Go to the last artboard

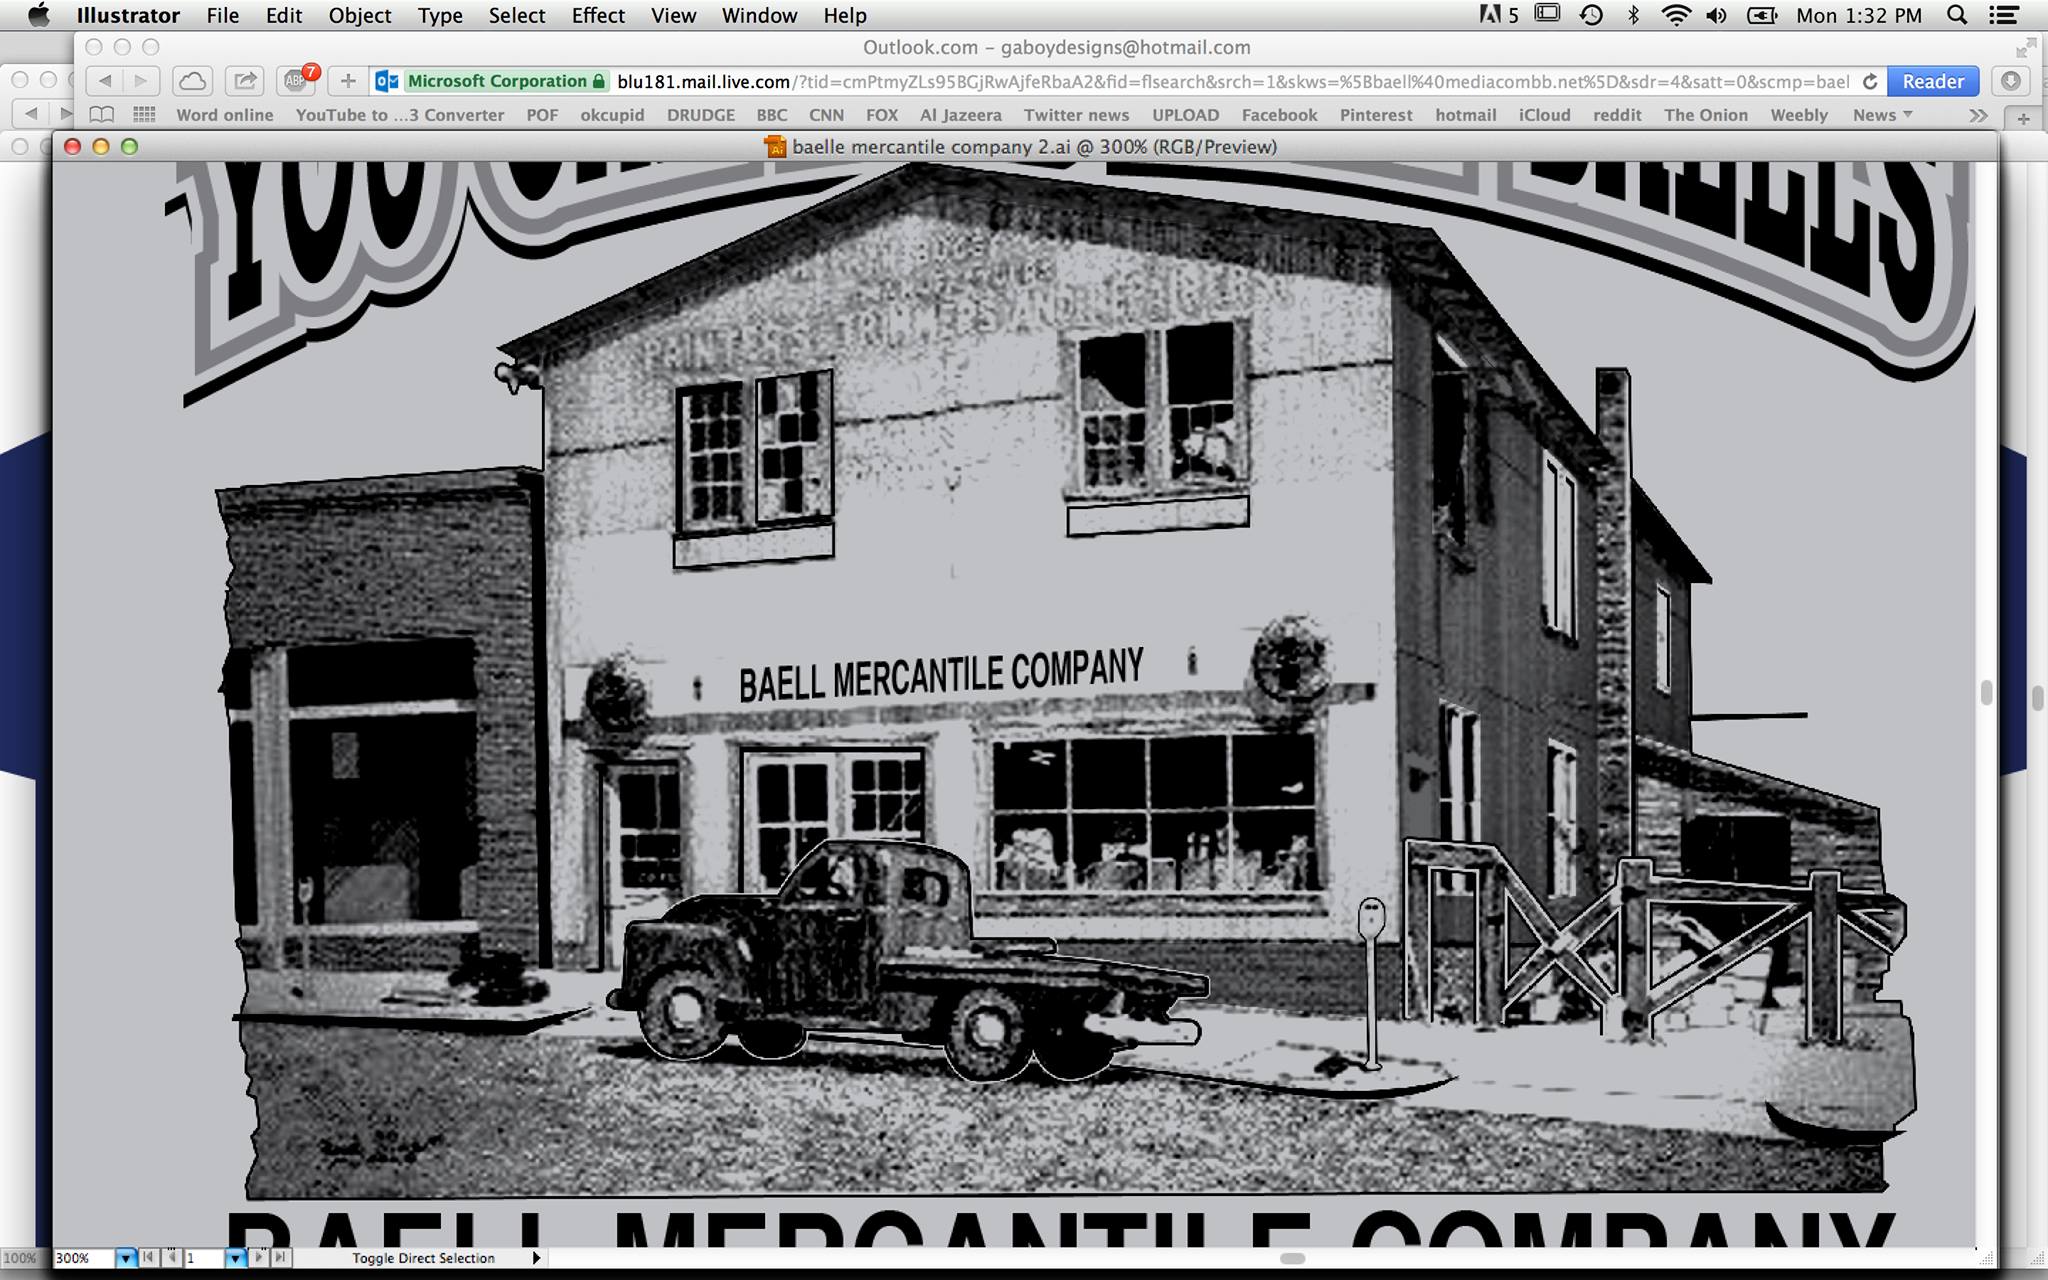point(281,1257)
